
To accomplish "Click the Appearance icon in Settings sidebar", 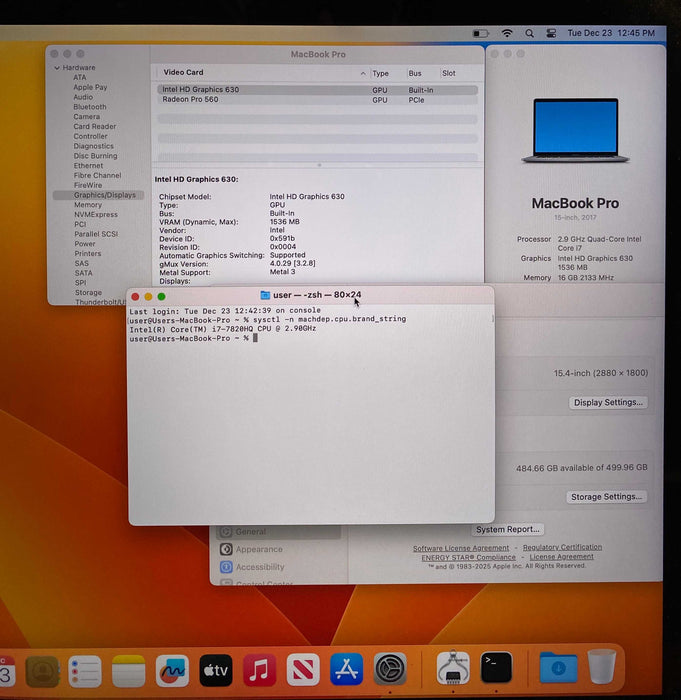I will click(226, 549).
